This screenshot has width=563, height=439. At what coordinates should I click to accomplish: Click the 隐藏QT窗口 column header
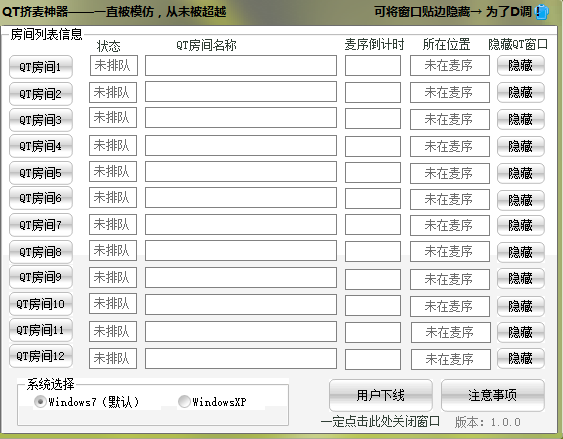[518, 45]
